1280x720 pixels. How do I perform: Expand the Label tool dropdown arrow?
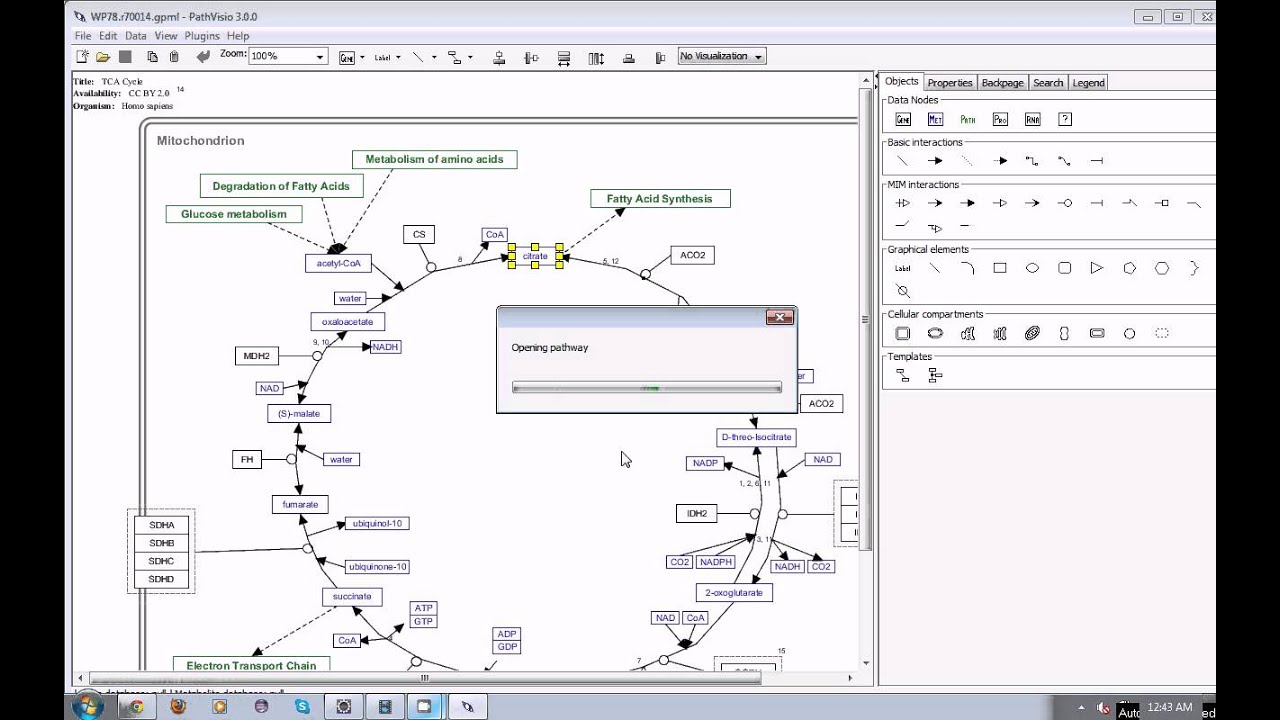[398, 57]
